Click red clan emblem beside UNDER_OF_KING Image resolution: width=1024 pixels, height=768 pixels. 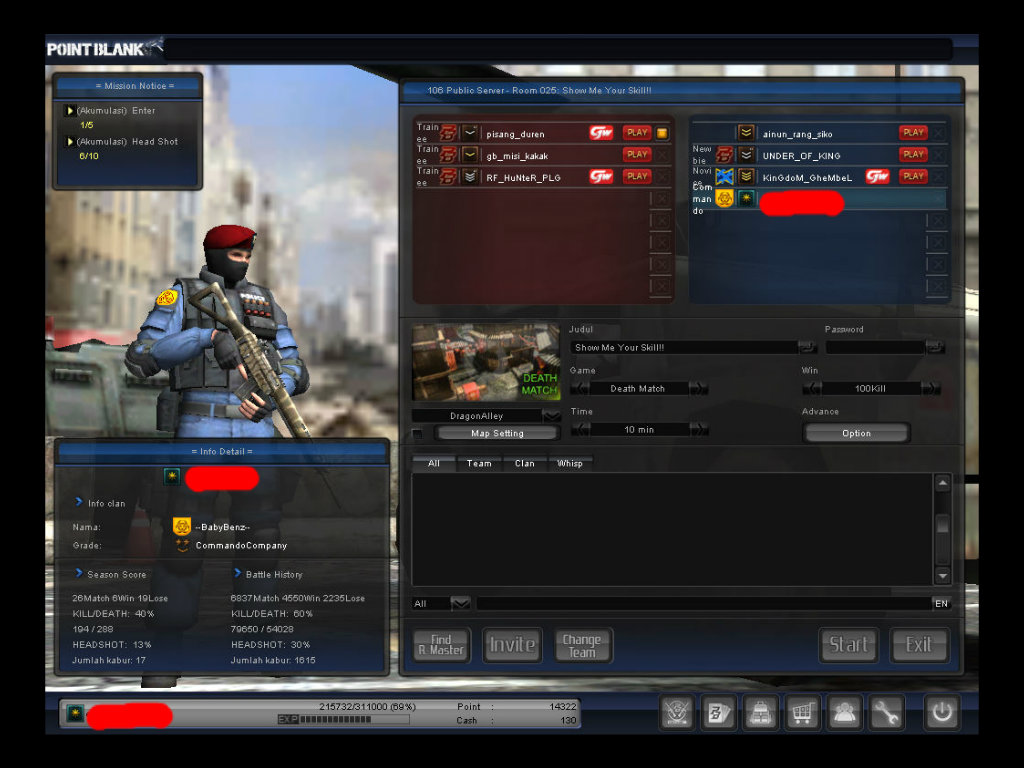click(x=724, y=155)
